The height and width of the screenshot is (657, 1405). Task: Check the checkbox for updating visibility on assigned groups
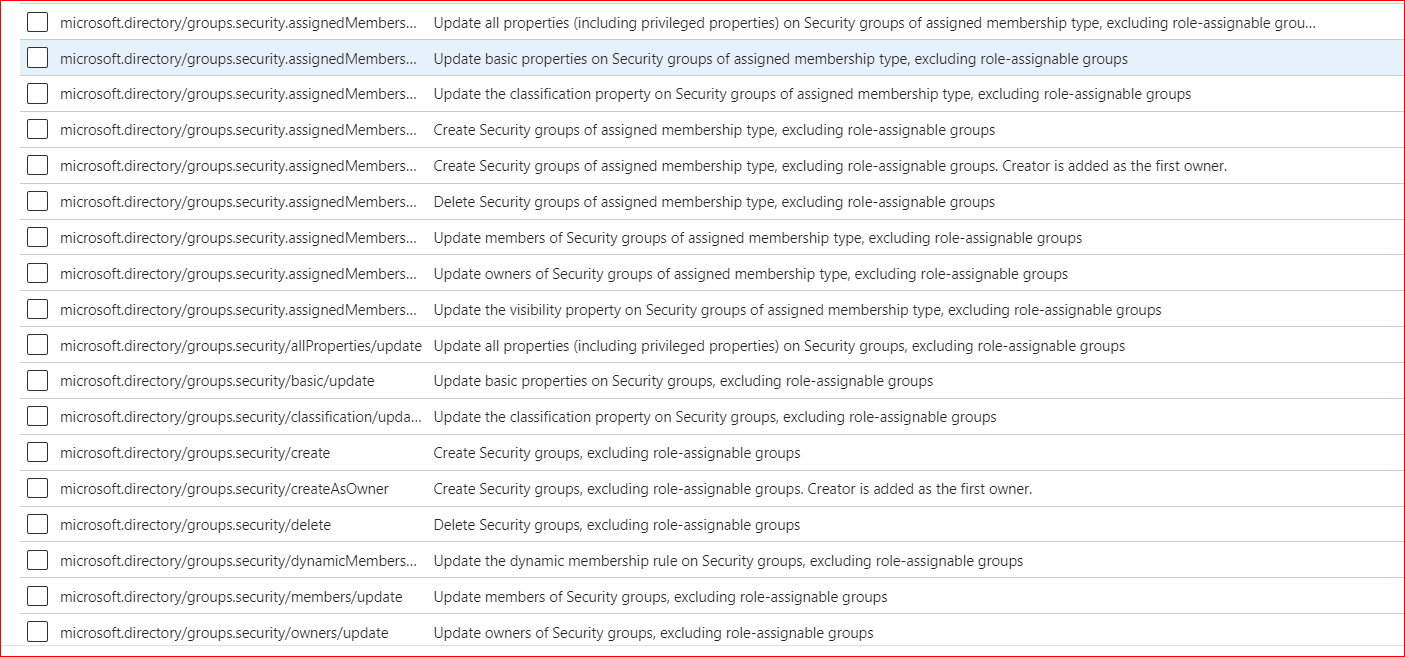(37, 309)
